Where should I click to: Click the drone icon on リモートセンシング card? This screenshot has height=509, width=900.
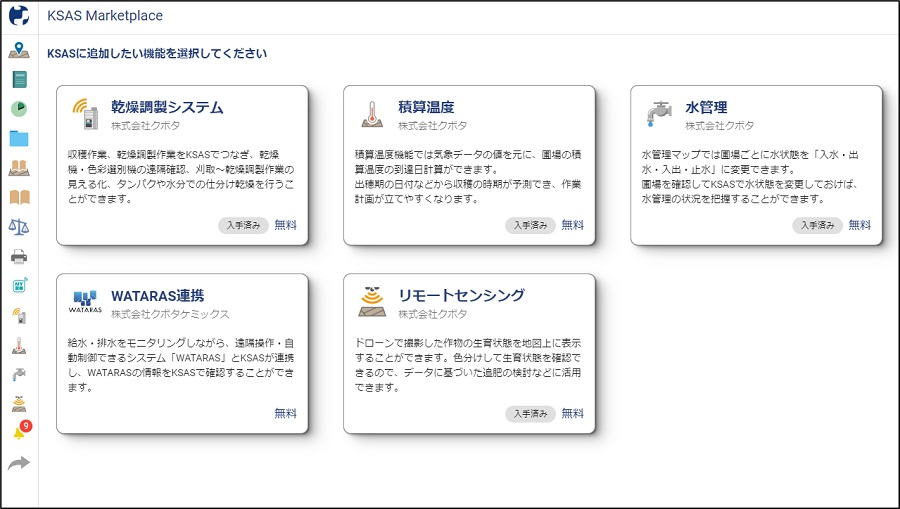(x=372, y=302)
